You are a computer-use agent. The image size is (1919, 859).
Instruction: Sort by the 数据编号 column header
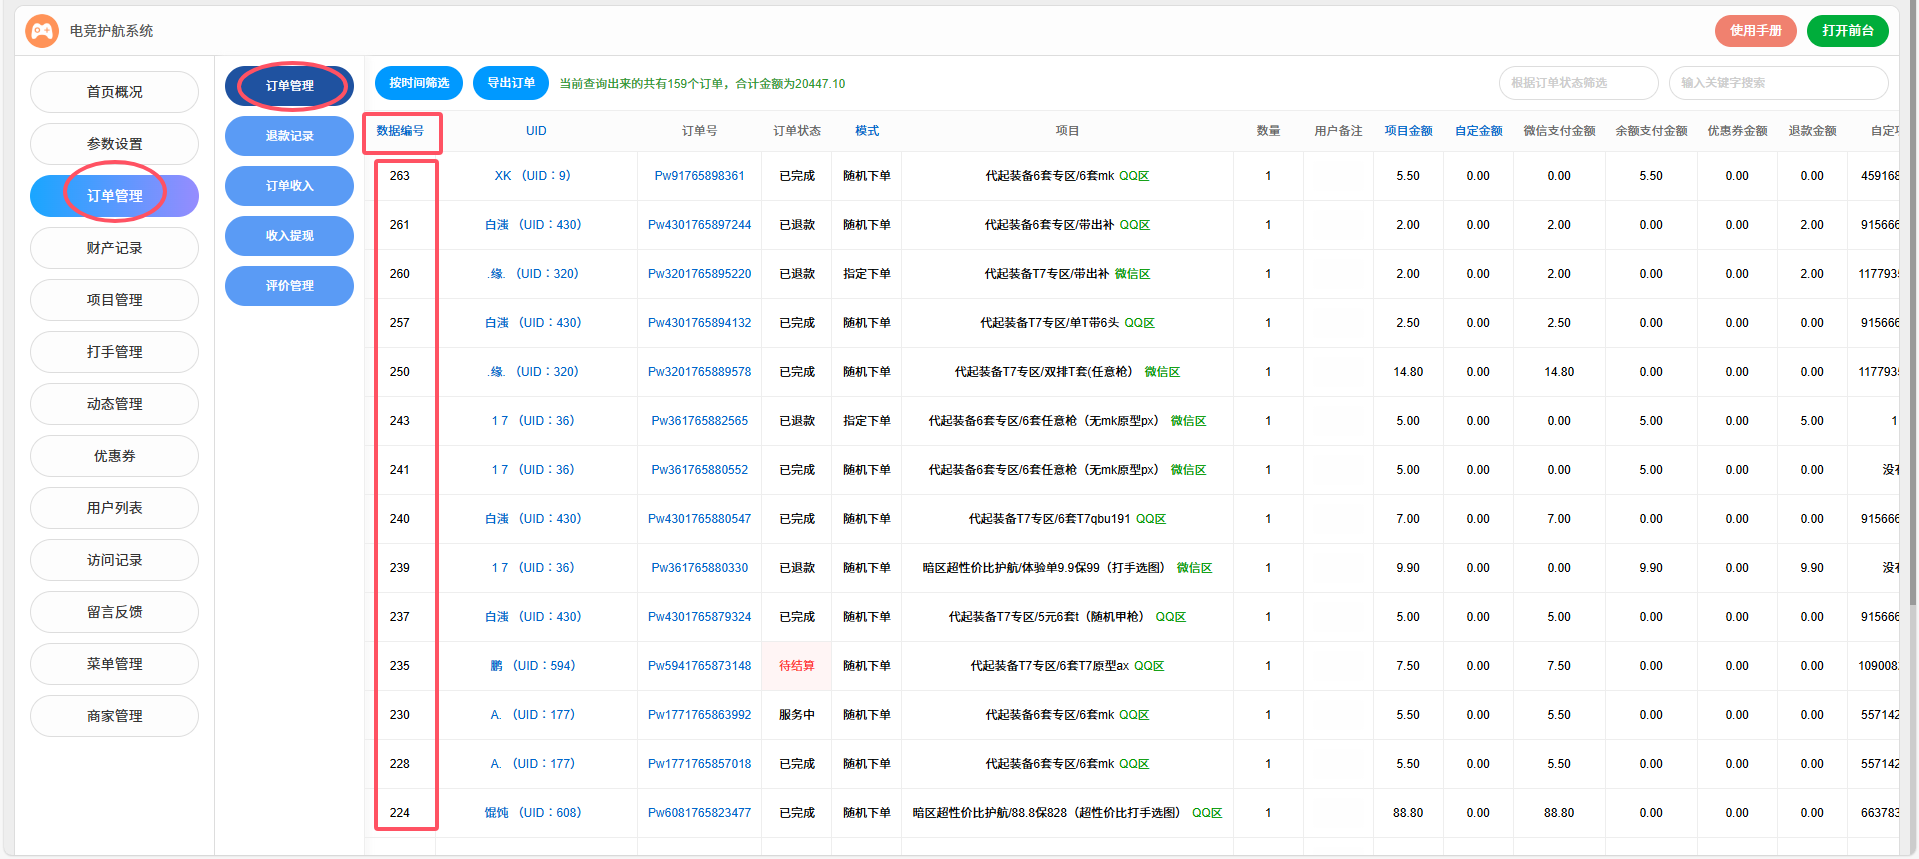coord(400,131)
